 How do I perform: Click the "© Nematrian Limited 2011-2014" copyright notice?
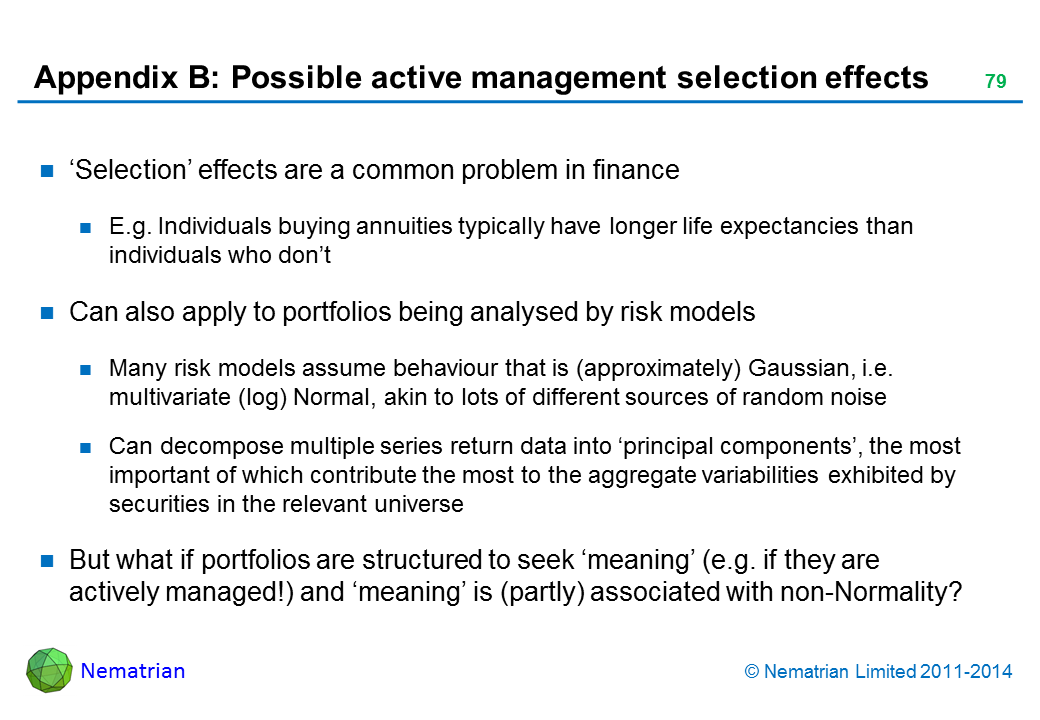tap(878, 672)
